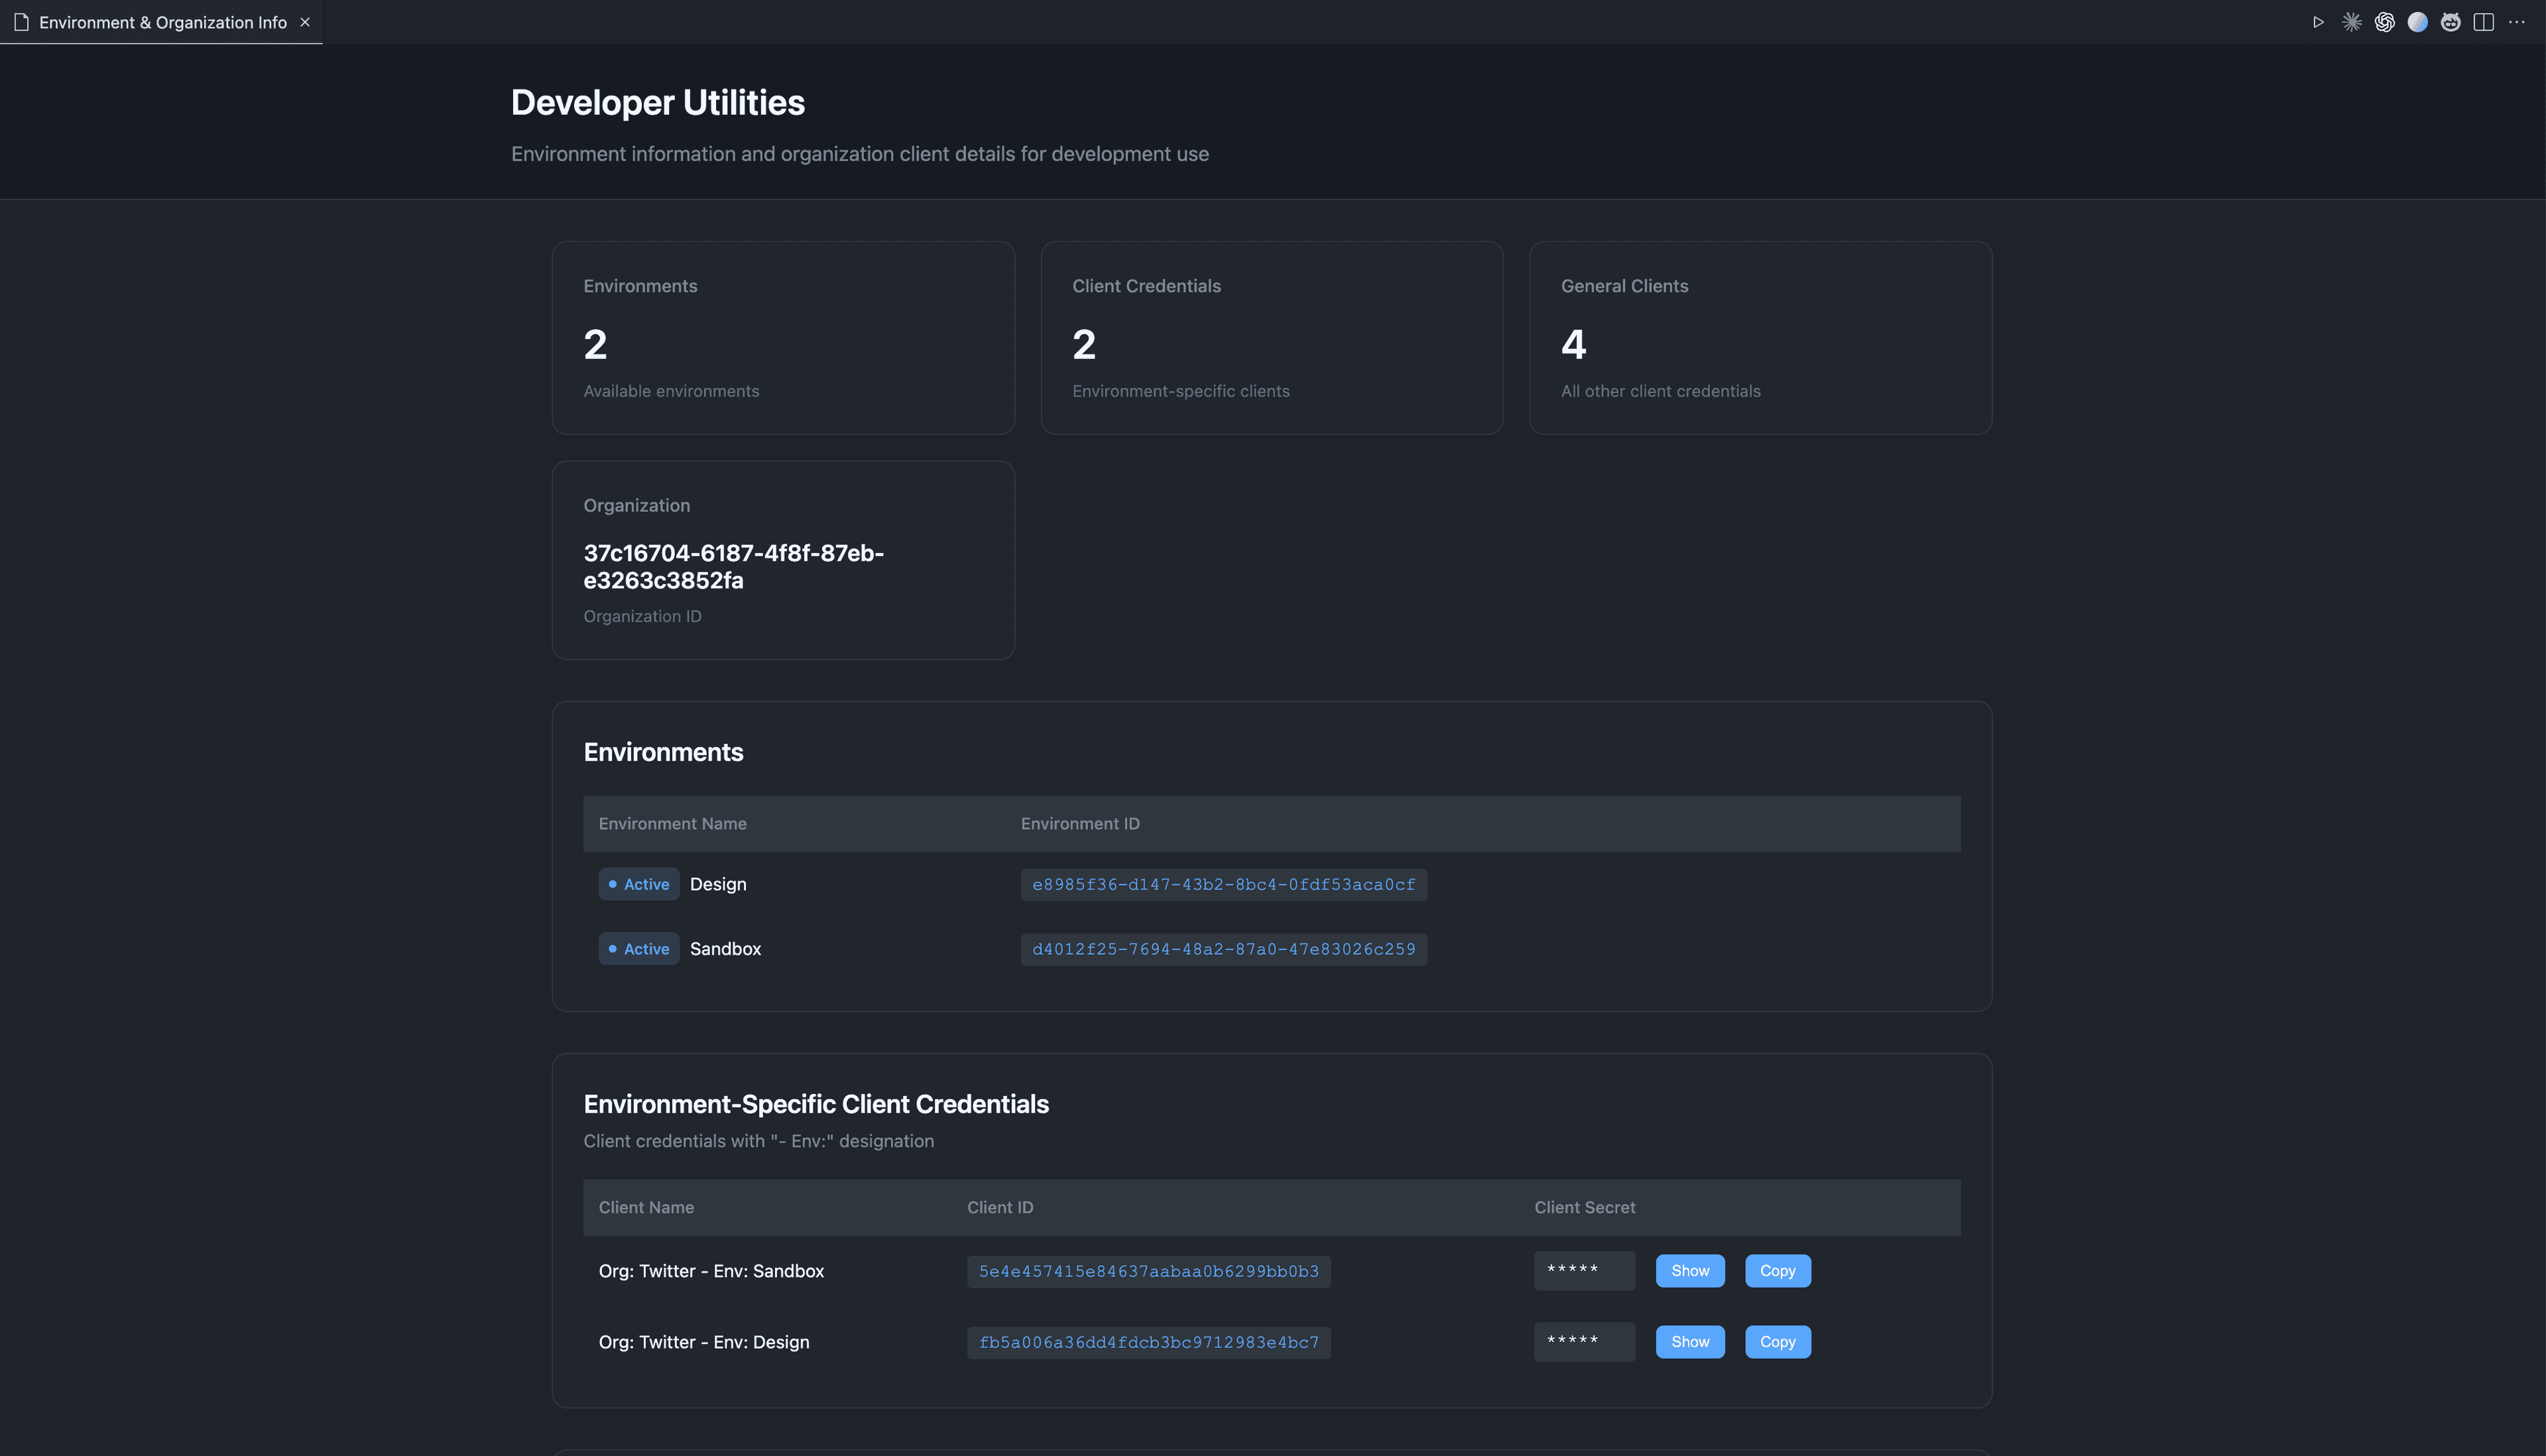Image resolution: width=2546 pixels, height=1456 pixels.
Task: Select the Design environment ID value
Action: (1223, 884)
